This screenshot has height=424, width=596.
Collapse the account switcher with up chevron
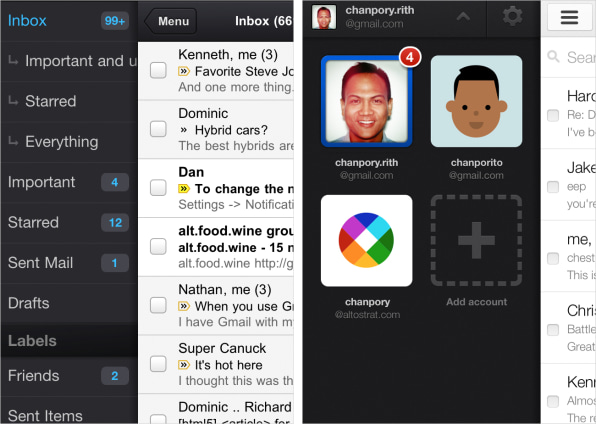point(463,17)
